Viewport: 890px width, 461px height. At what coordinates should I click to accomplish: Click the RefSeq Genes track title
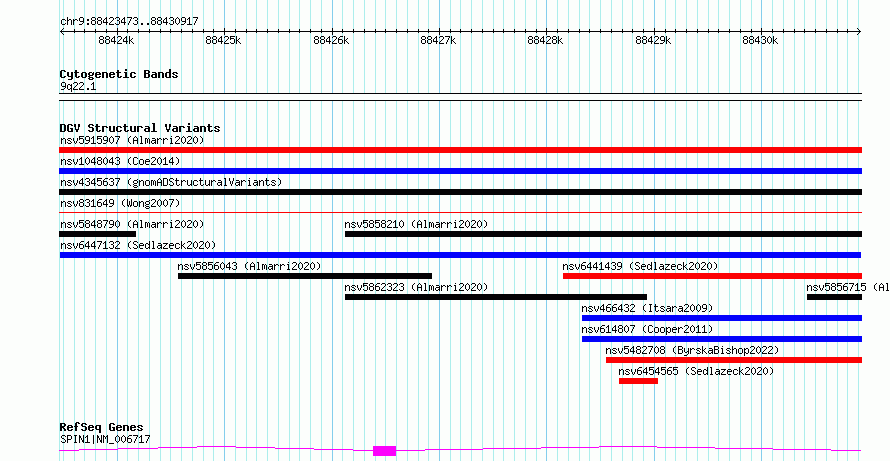[x=102, y=427]
